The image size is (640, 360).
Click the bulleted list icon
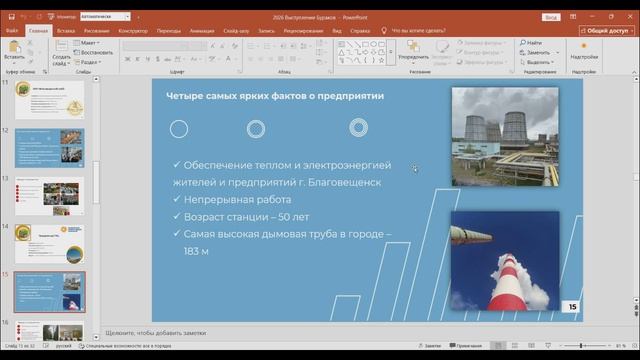252,46
